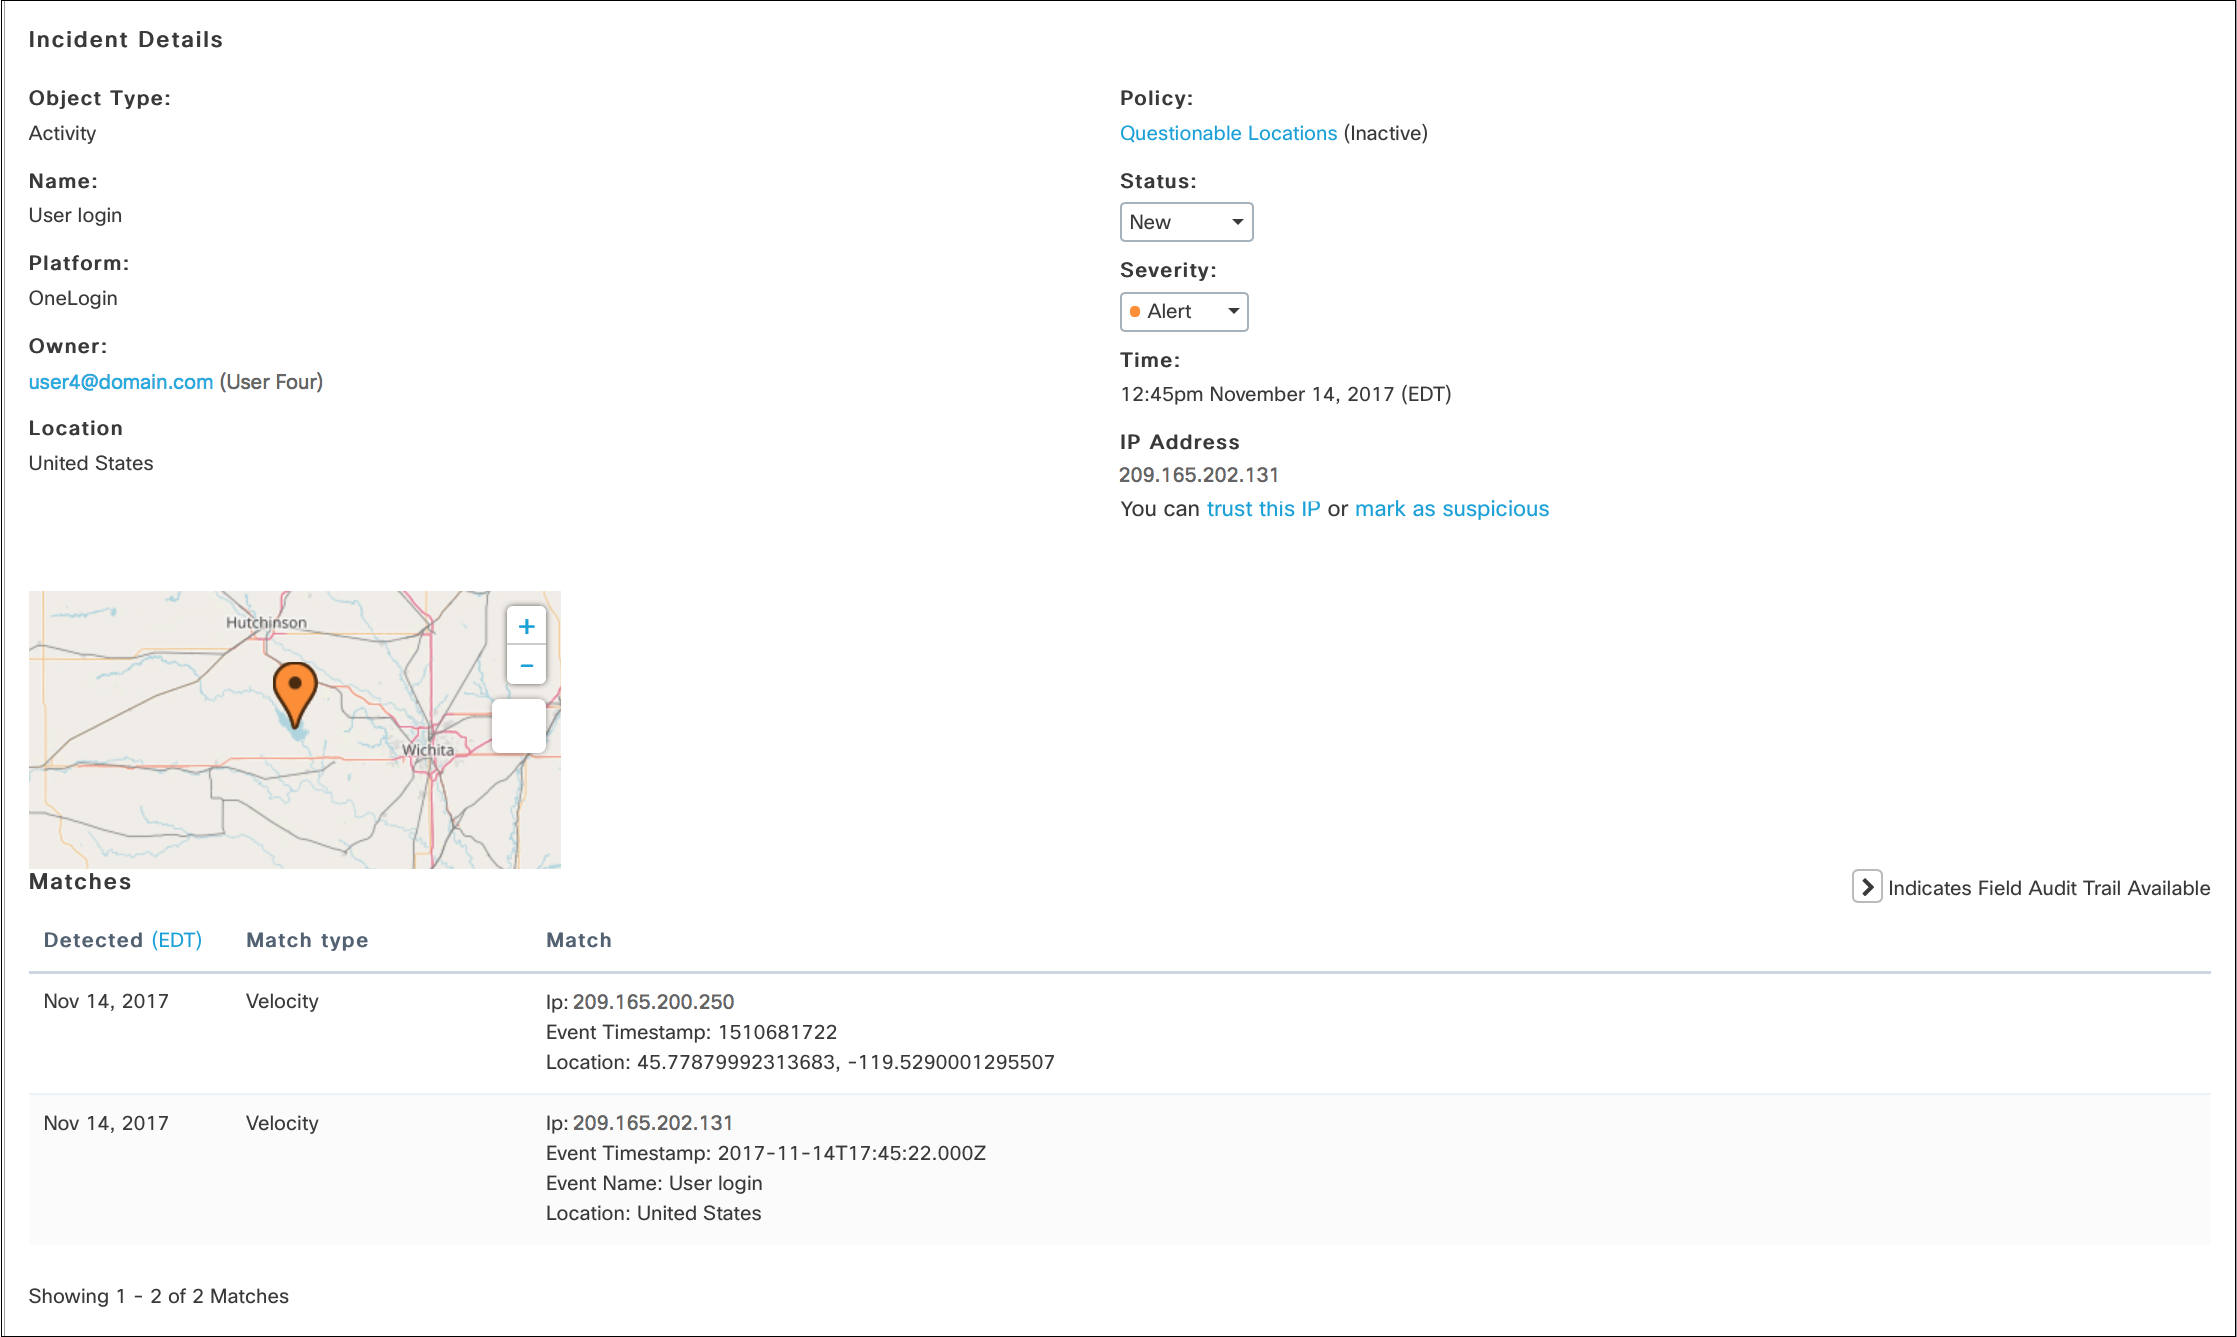This screenshot has height=1337, width=2237.
Task: Zoom out on the map
Action: pos(526,666)
